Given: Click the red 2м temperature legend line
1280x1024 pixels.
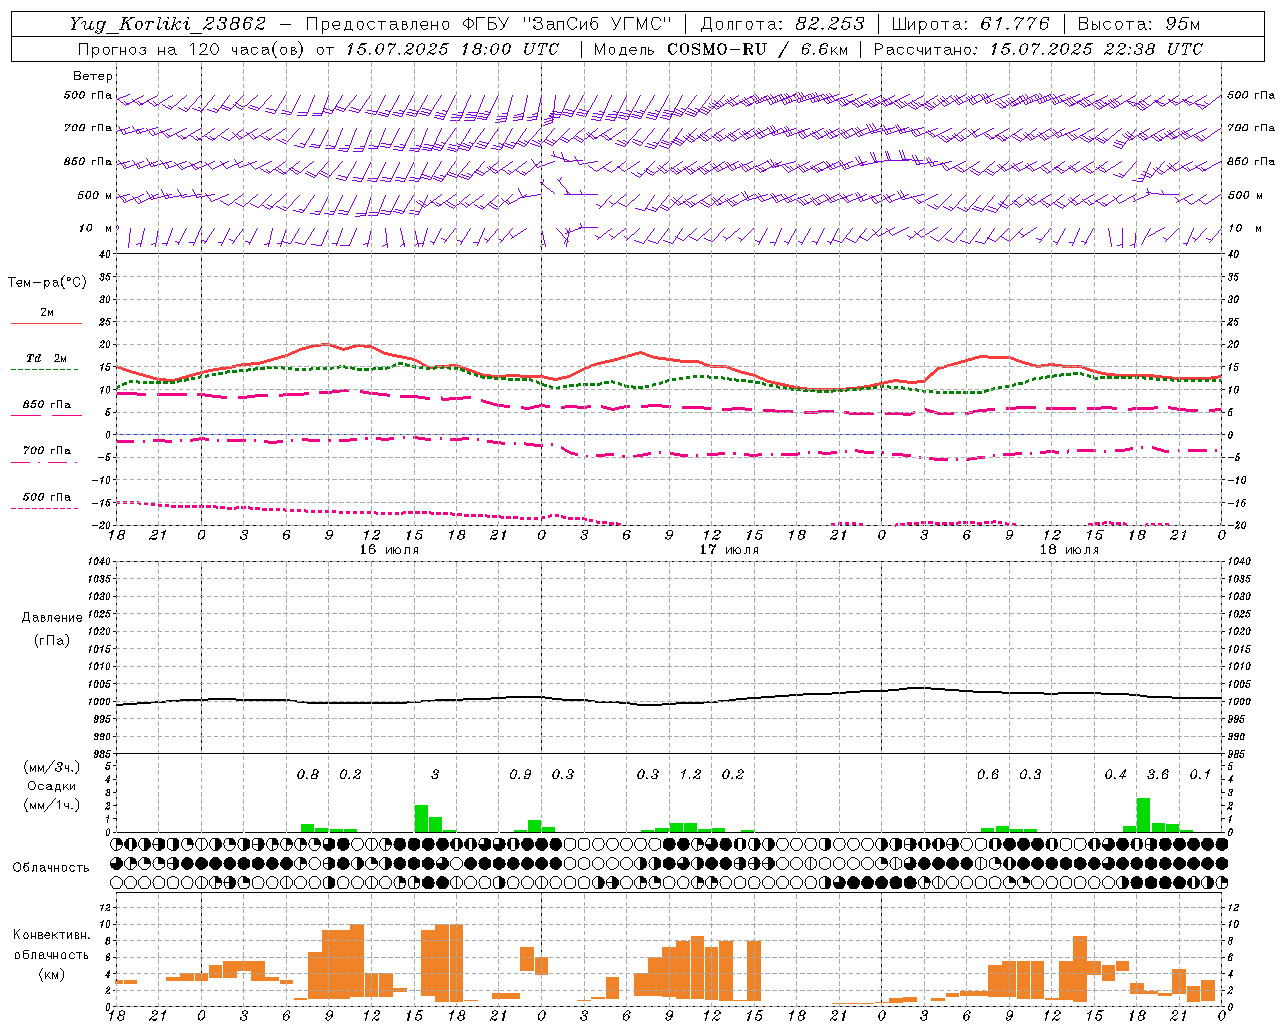Looking at the screenshot, I should [x=46, y=323].
